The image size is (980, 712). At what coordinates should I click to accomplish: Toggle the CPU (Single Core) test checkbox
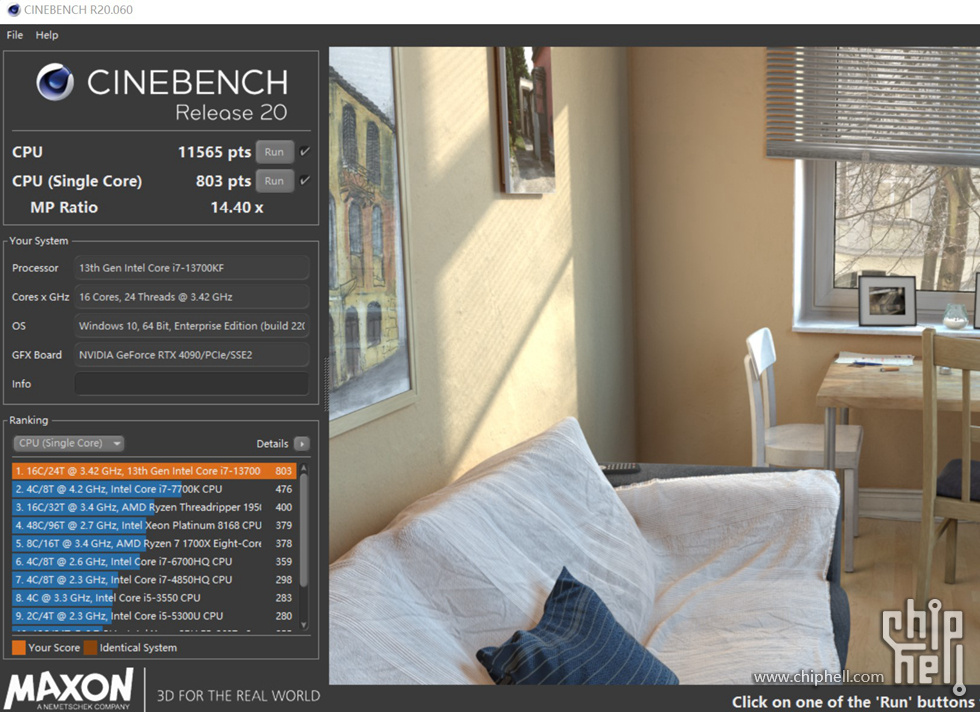tap(305, 181)
